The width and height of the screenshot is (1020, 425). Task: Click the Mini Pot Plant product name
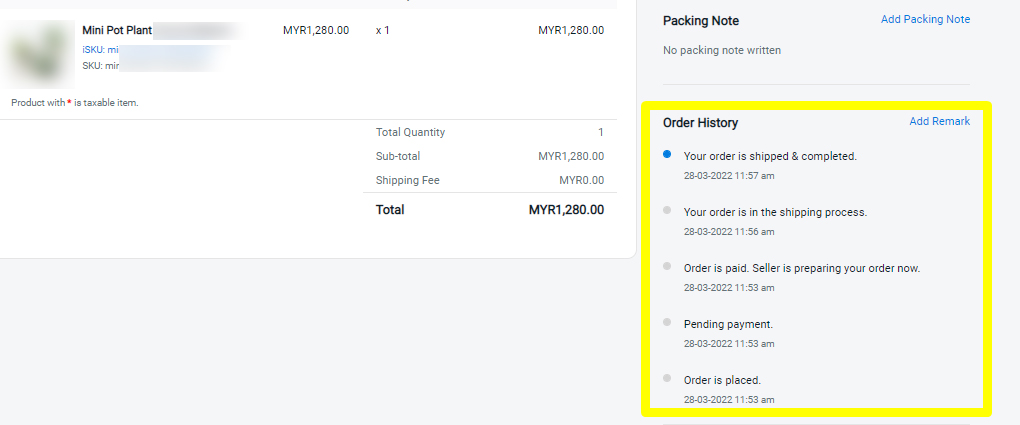click(117, 30)
